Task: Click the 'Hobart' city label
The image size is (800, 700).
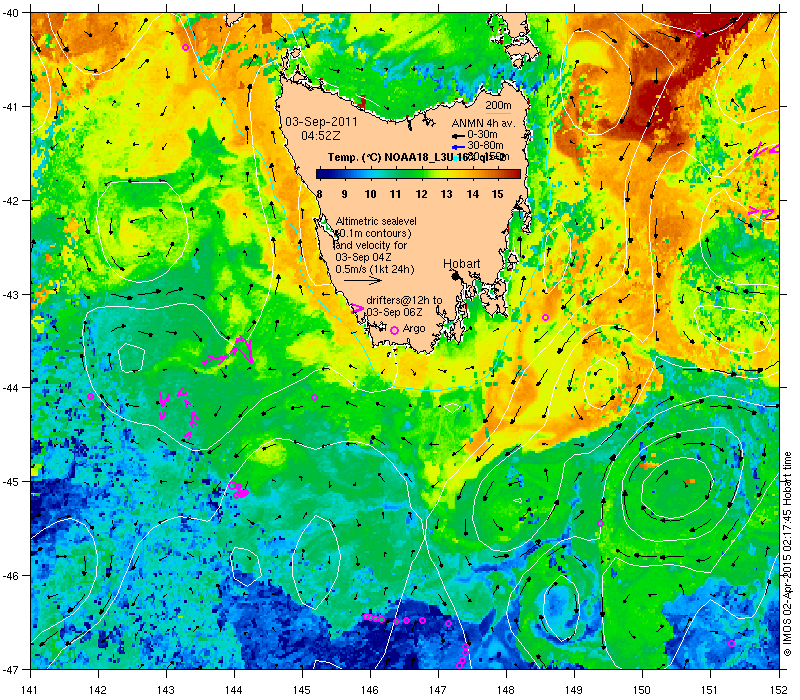Action: pyautogui.click(x=461, y=264)
